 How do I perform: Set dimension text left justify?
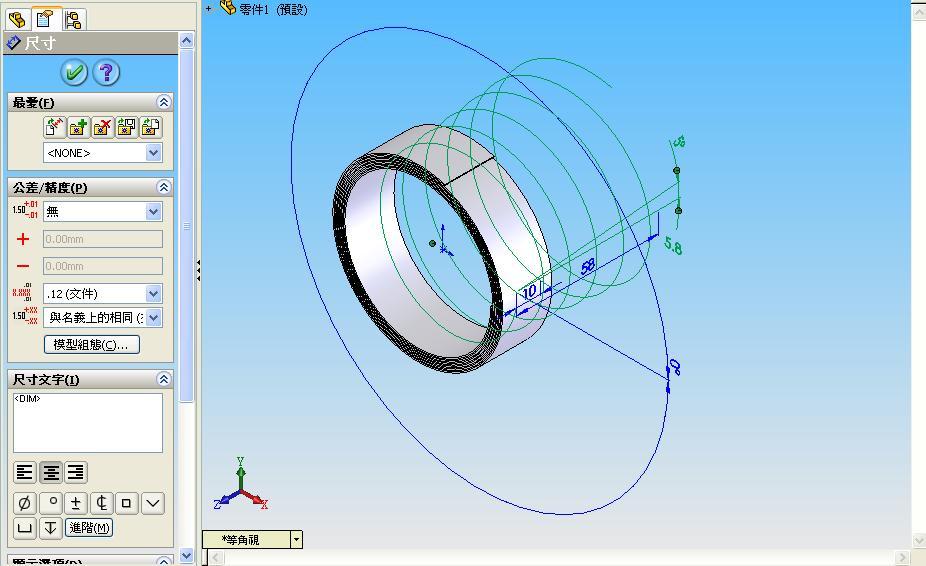coord(25,472)
